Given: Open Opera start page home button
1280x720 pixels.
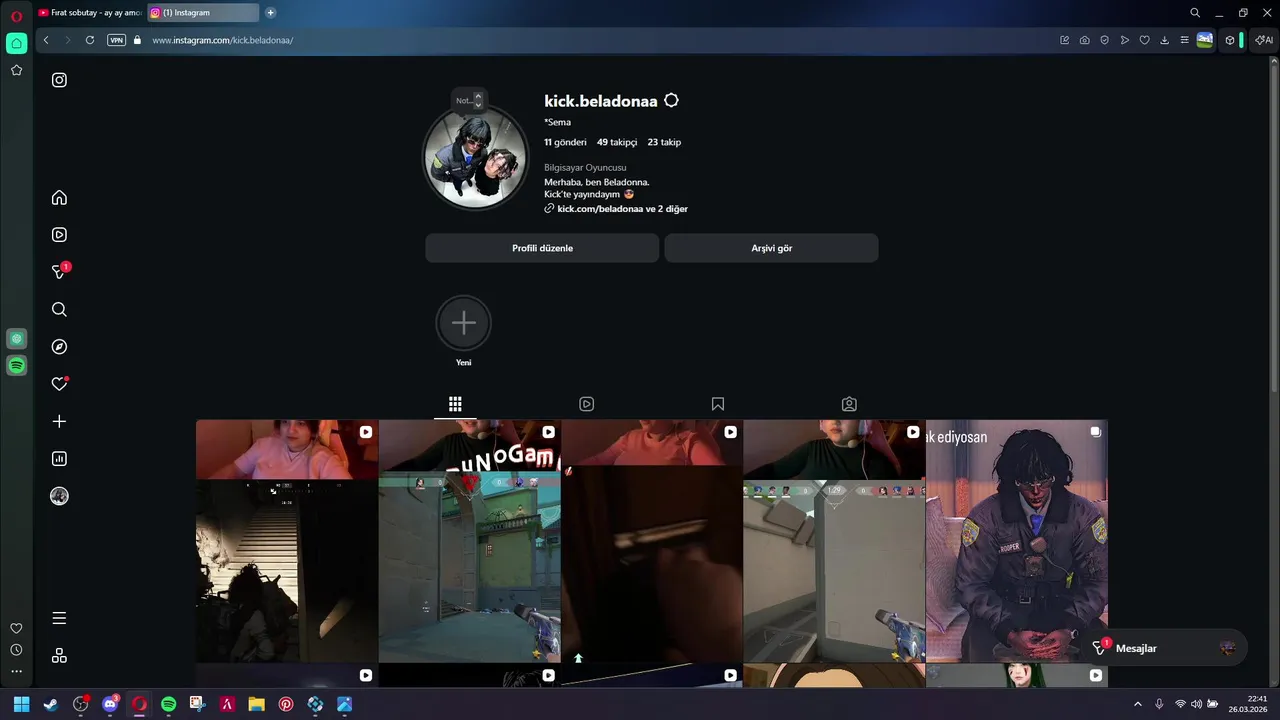Looking at the screenshot, I should pyautogui.click(x=16, y=43).
